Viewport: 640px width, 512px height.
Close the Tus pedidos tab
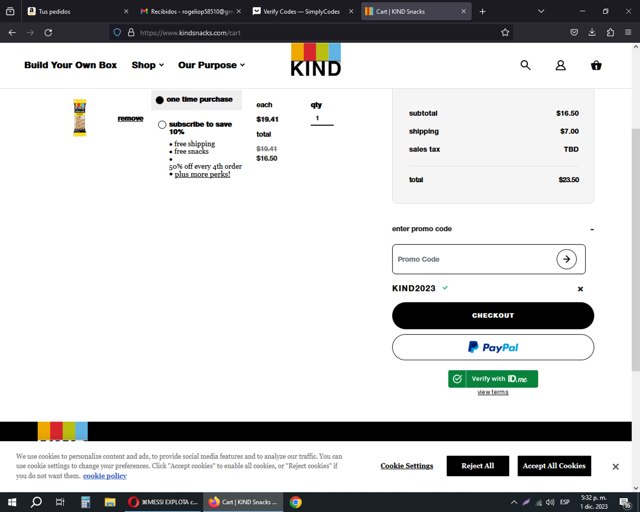[126, 11]
